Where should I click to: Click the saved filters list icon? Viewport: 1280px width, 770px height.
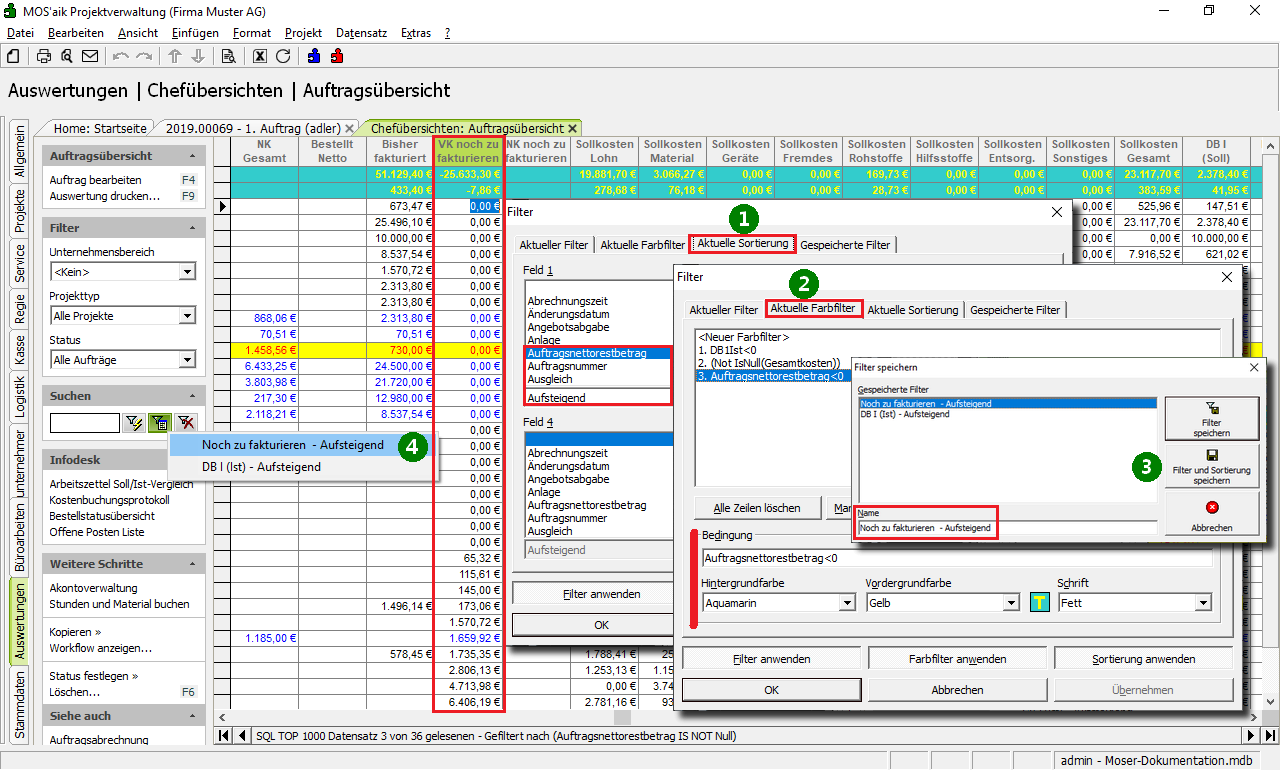point(160,423)
